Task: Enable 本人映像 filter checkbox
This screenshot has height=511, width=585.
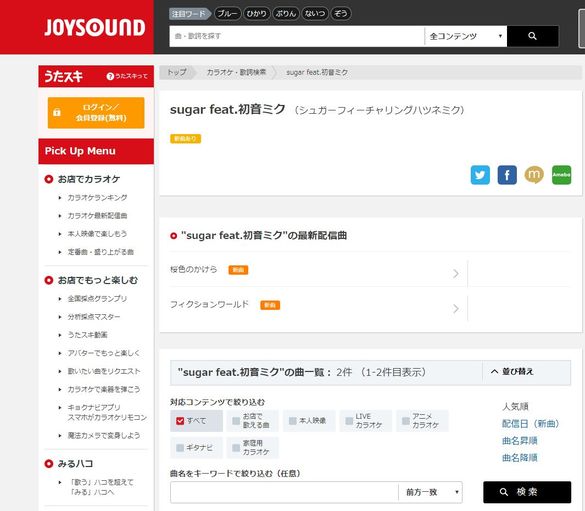Action: tap(293, 421)
